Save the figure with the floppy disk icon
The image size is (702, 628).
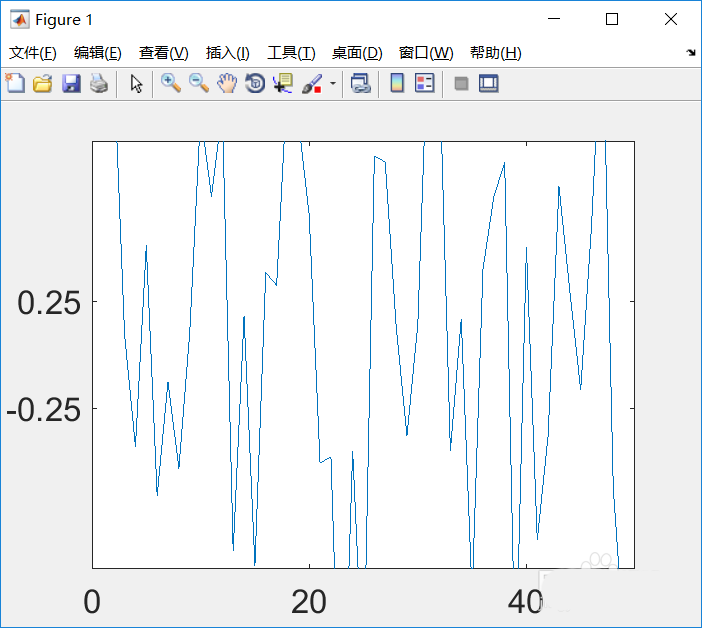pos(71,84)
